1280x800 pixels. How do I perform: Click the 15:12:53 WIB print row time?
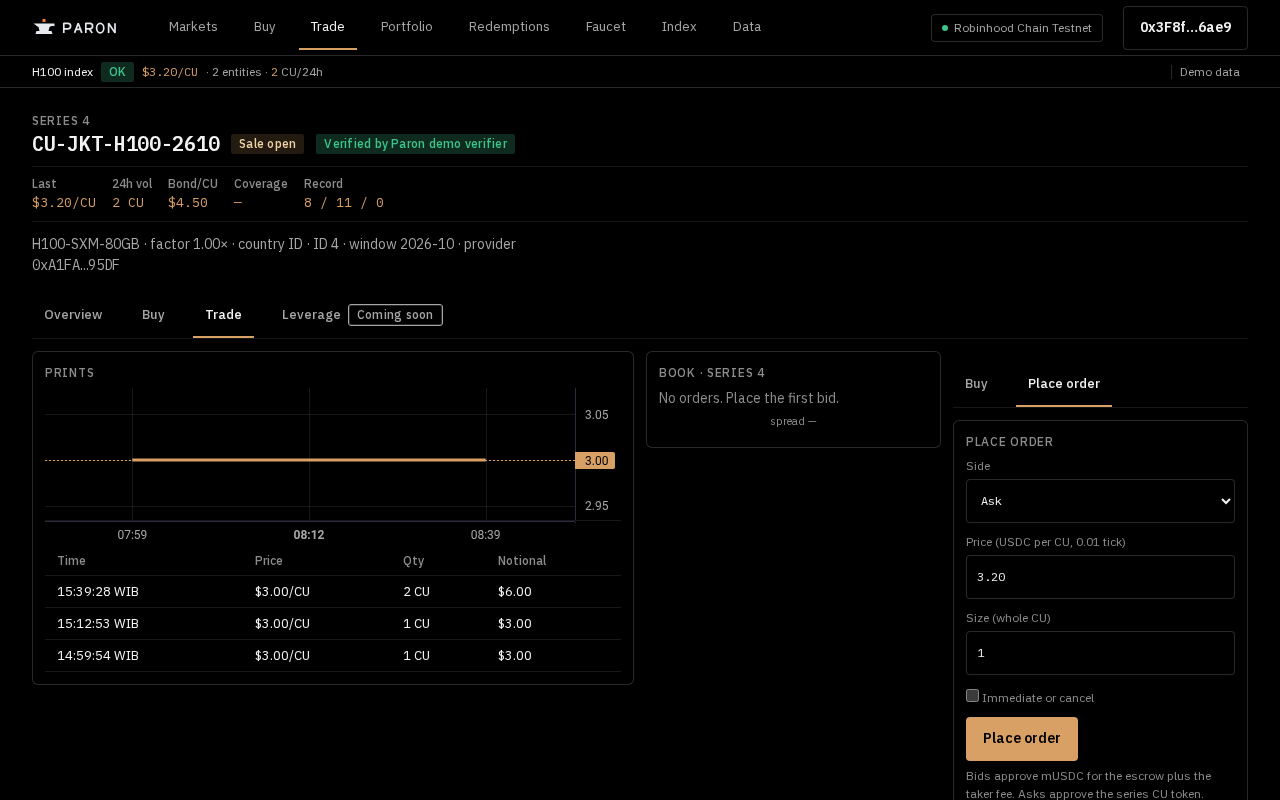pos(98,624)
